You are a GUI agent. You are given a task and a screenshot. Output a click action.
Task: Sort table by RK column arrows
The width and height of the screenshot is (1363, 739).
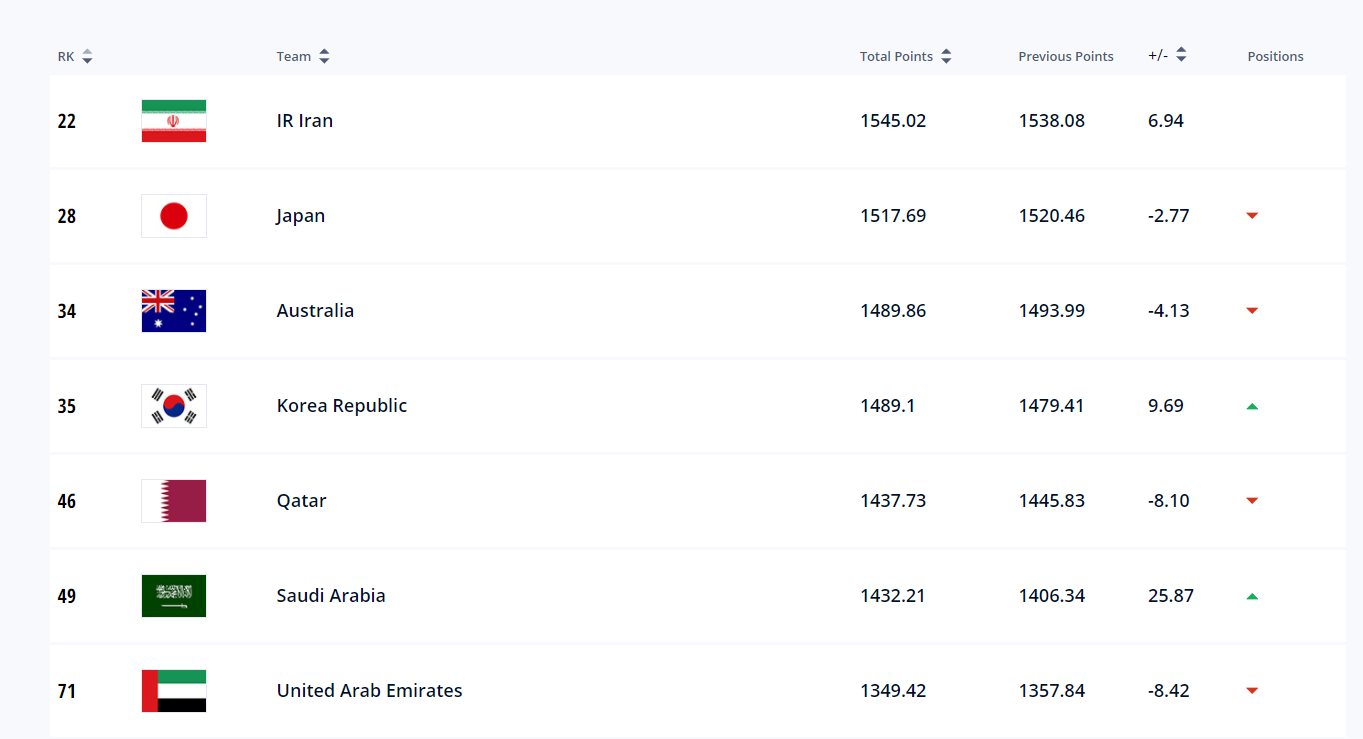click(x=87, y=57)
